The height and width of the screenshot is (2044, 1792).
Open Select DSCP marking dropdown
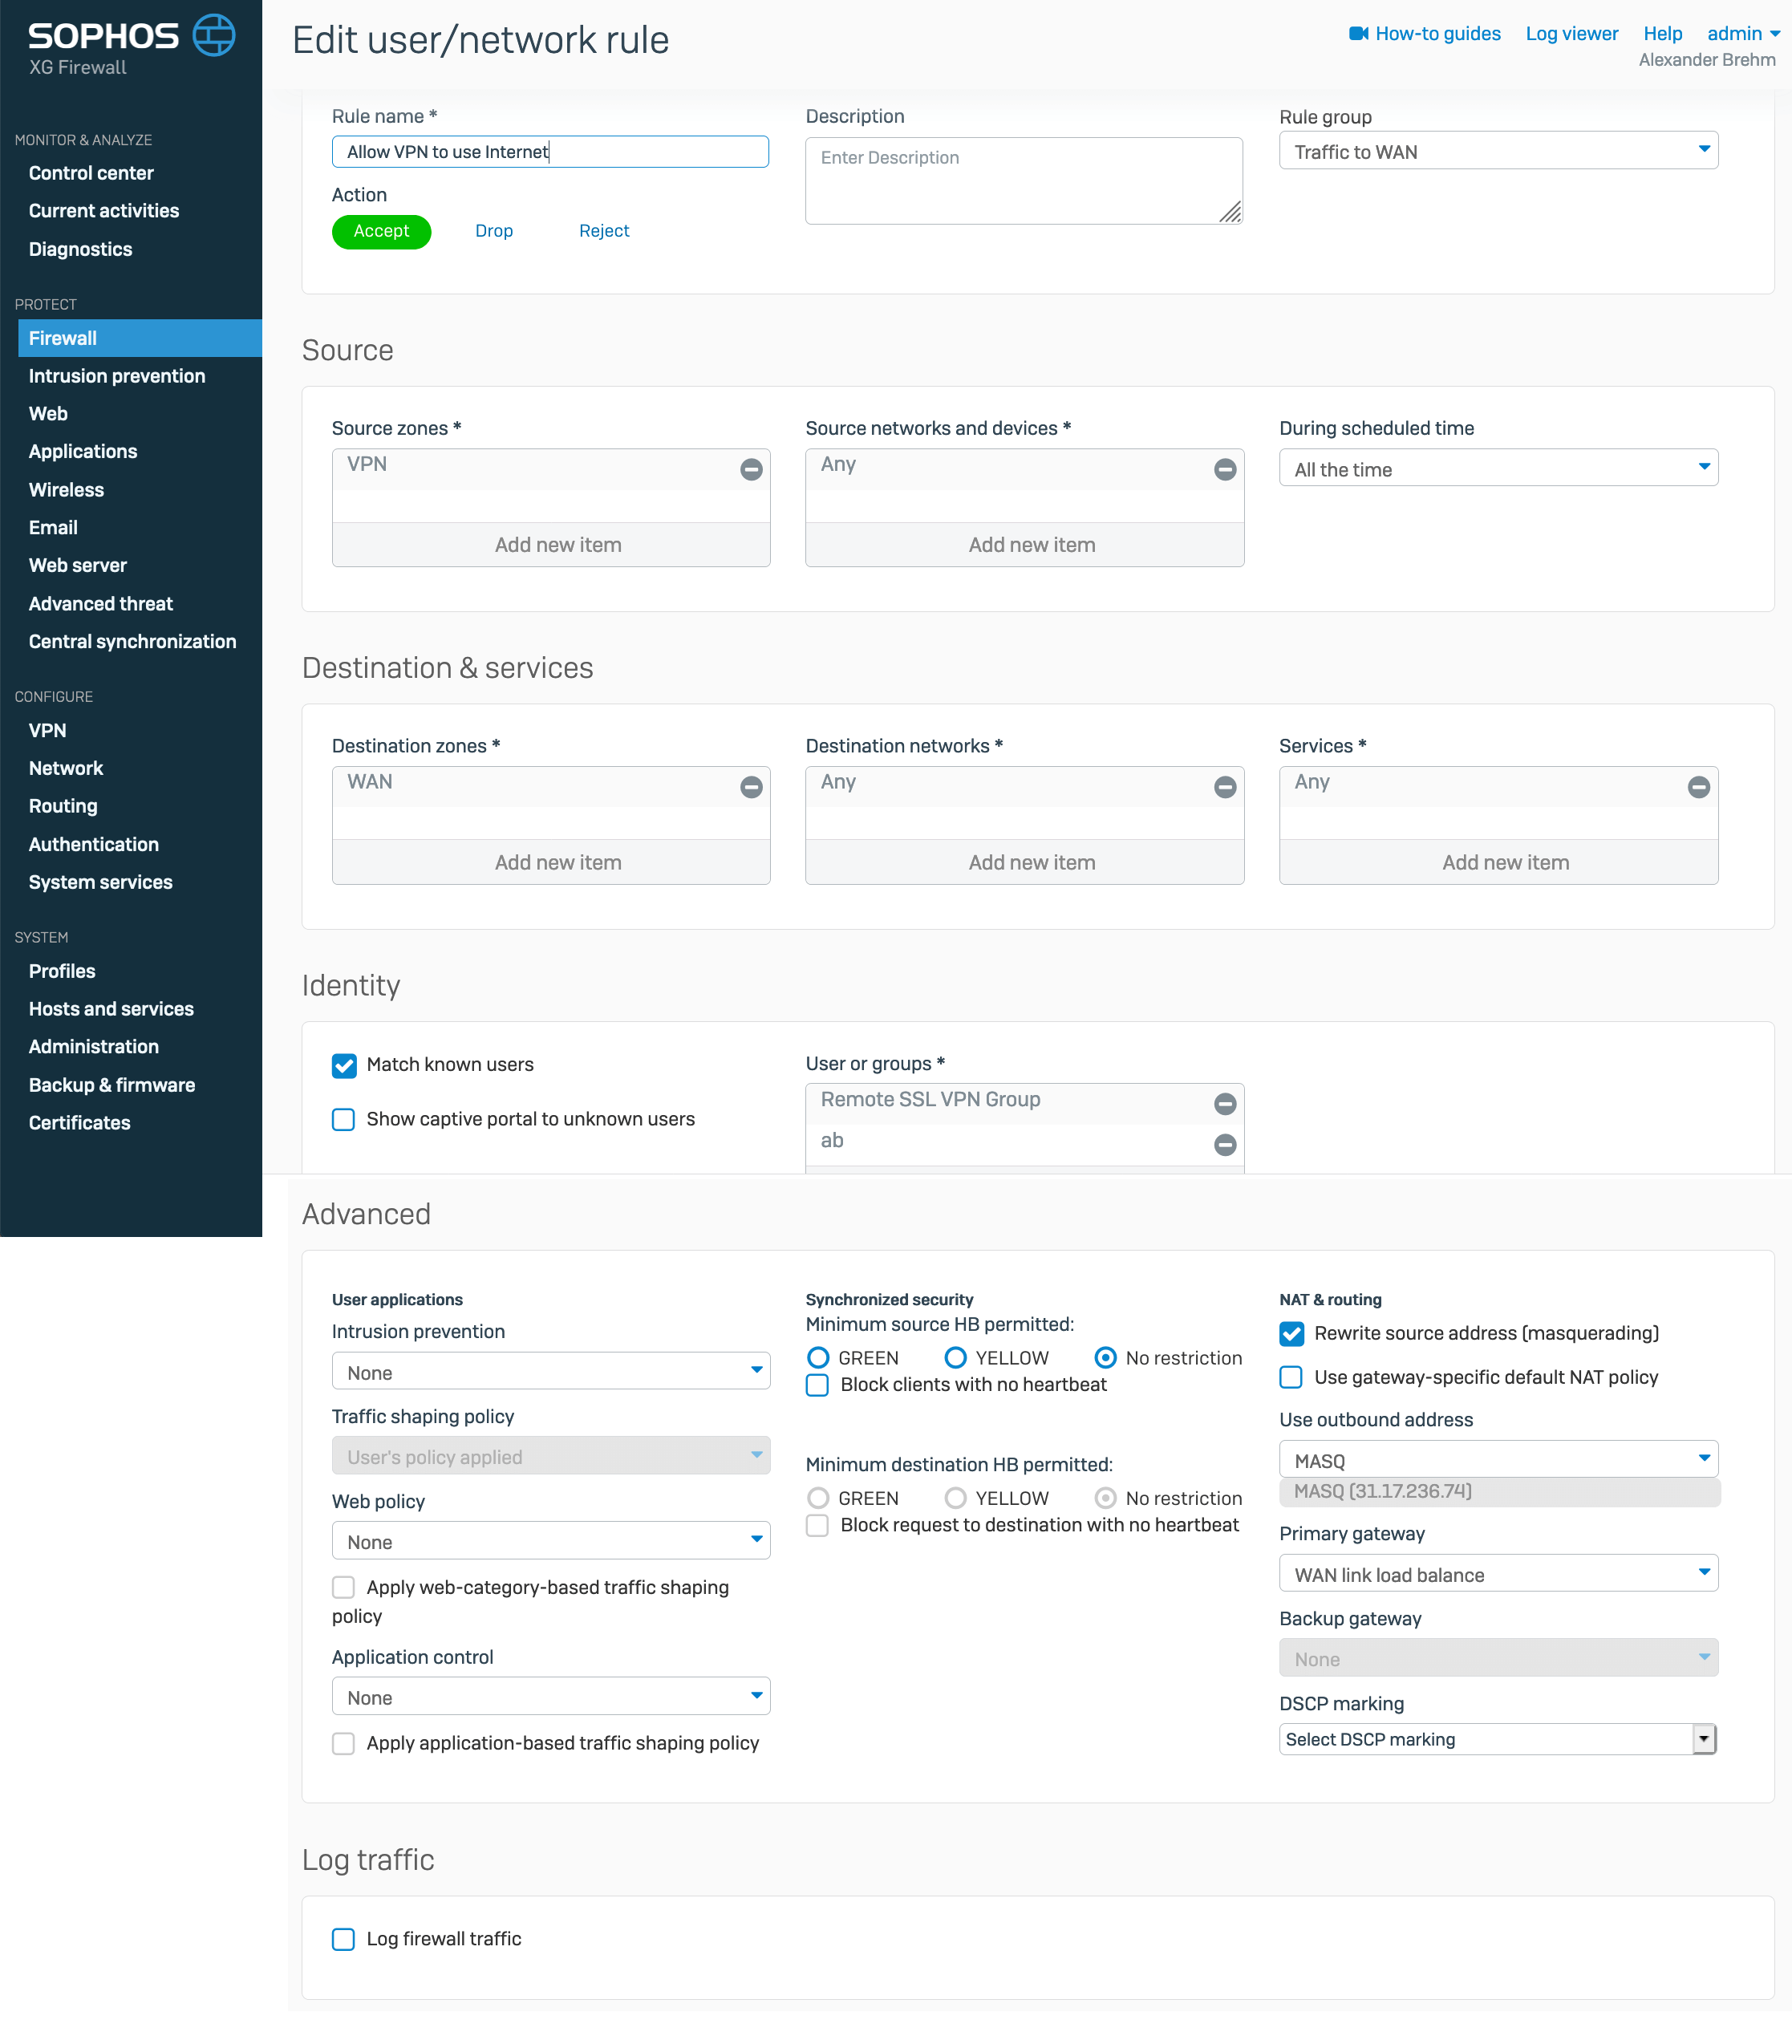[x=1498, y=1740]
